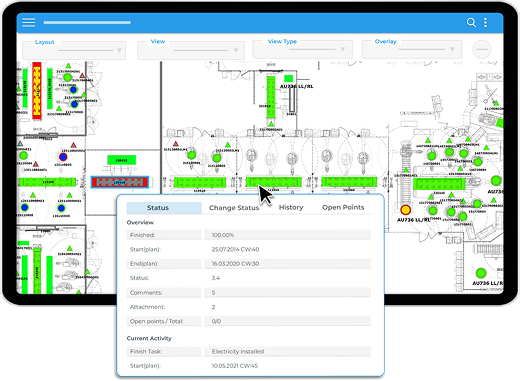Click the green square next to the top AU736 LL/RL label
The height and width of the screenshot is (381, 521).
(288, 79)
